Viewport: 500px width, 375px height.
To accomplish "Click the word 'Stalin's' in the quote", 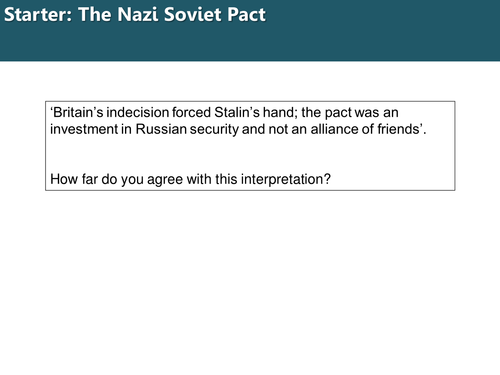I will tap(237, 113).
